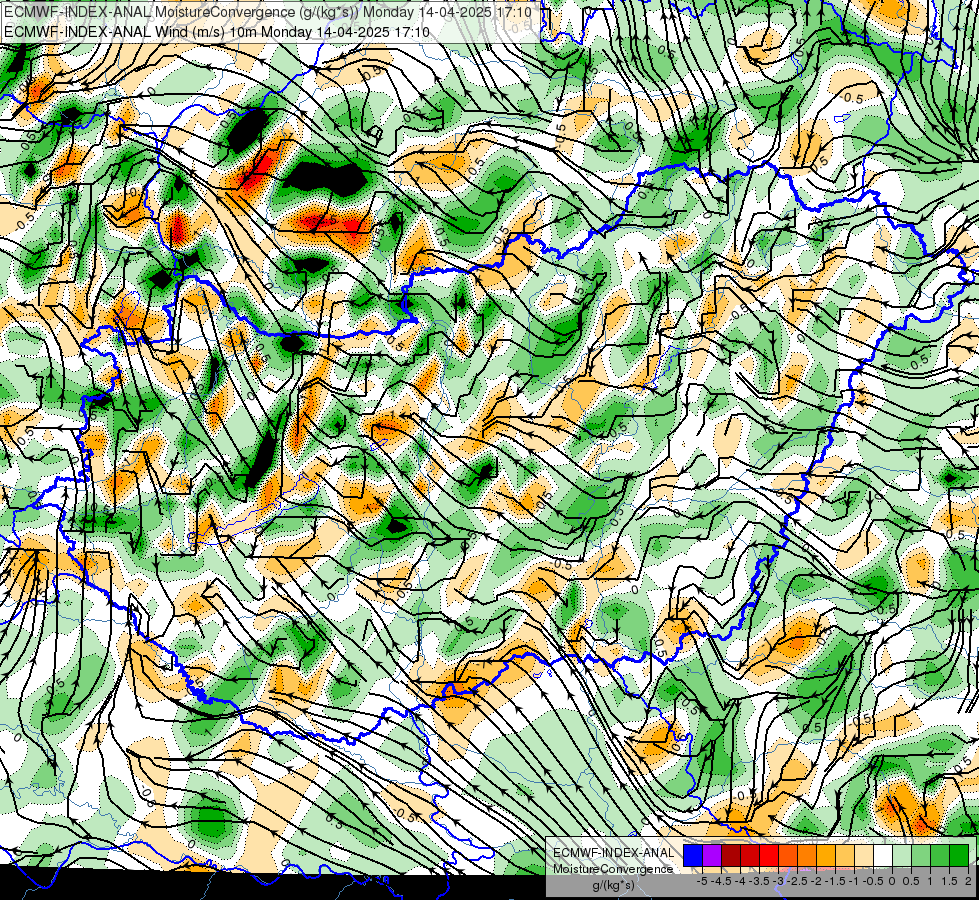Select the -2 legend scale value
979x900 pixels.
pyautogui.click(x=817, y=881)
